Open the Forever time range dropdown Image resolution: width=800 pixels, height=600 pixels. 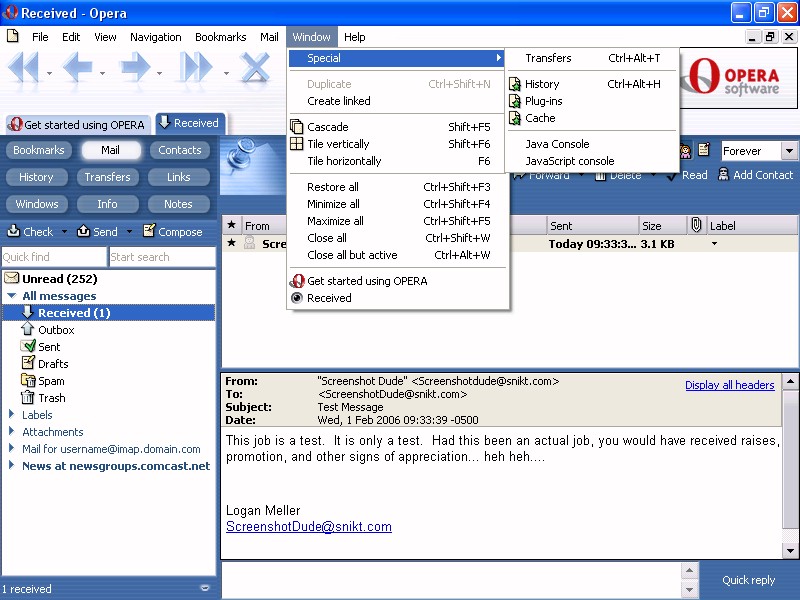point(789,151)
